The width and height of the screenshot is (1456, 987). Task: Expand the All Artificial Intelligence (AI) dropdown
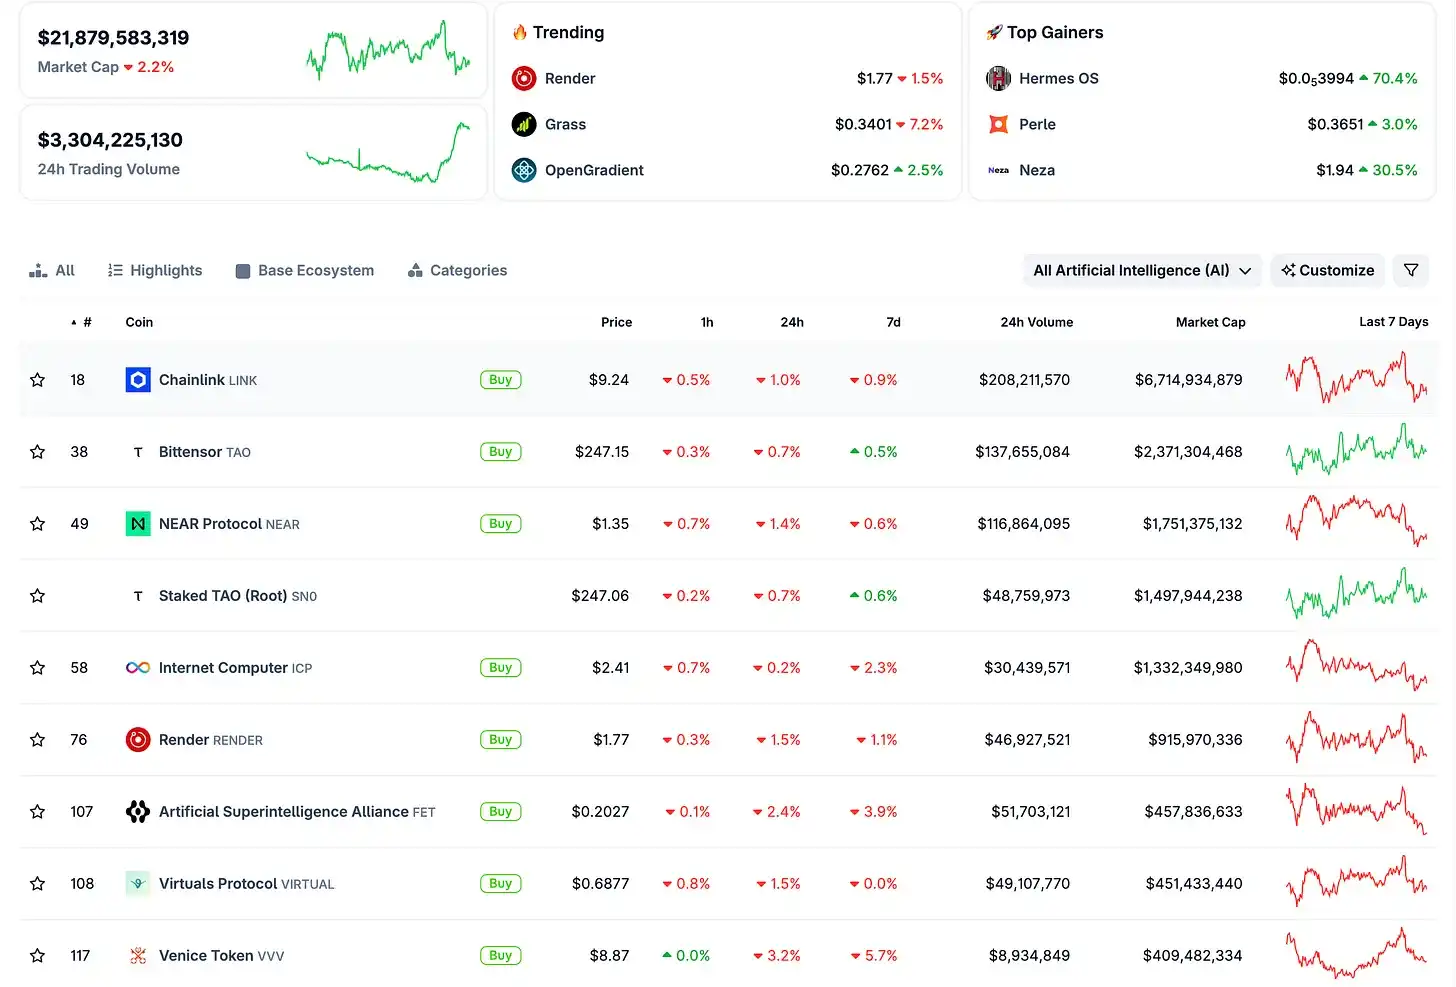tap(1141, 270)
